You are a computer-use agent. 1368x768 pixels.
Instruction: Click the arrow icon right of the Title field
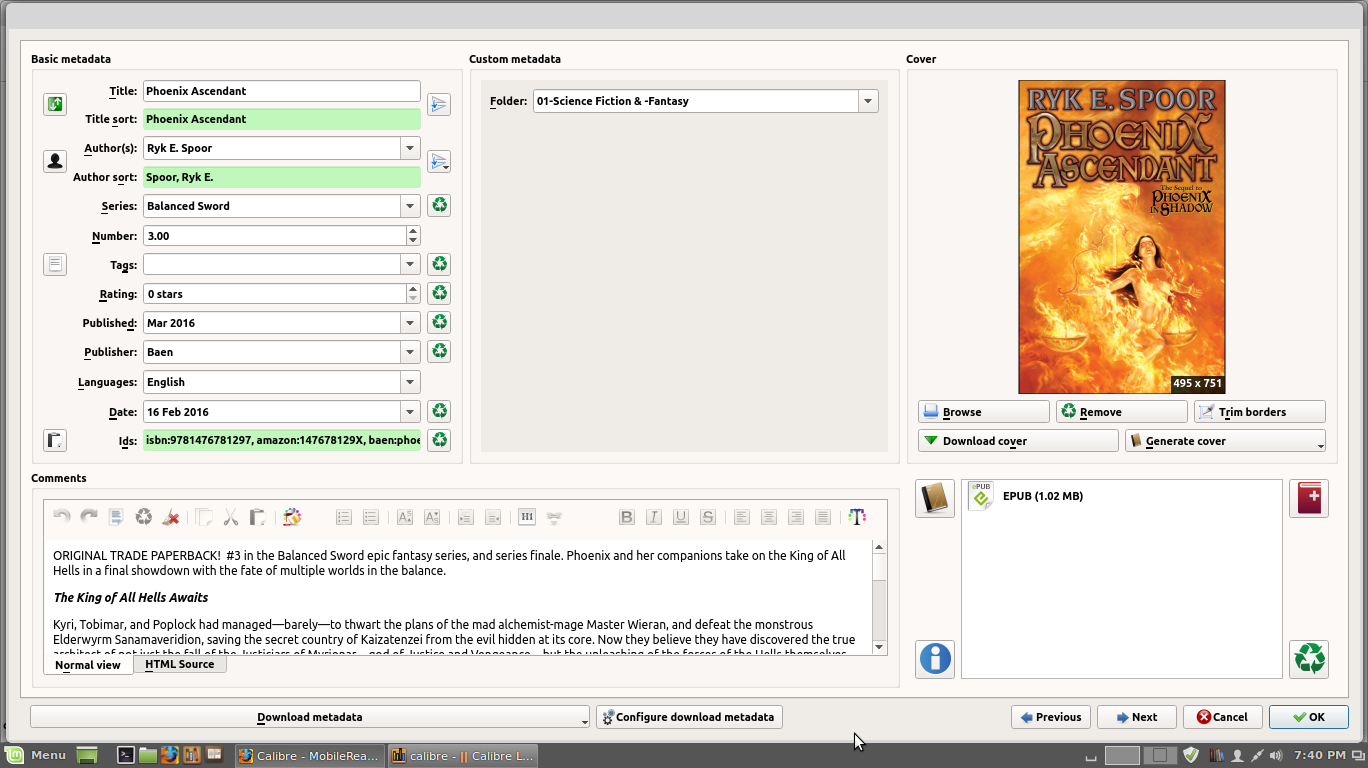tap(439, 104)
